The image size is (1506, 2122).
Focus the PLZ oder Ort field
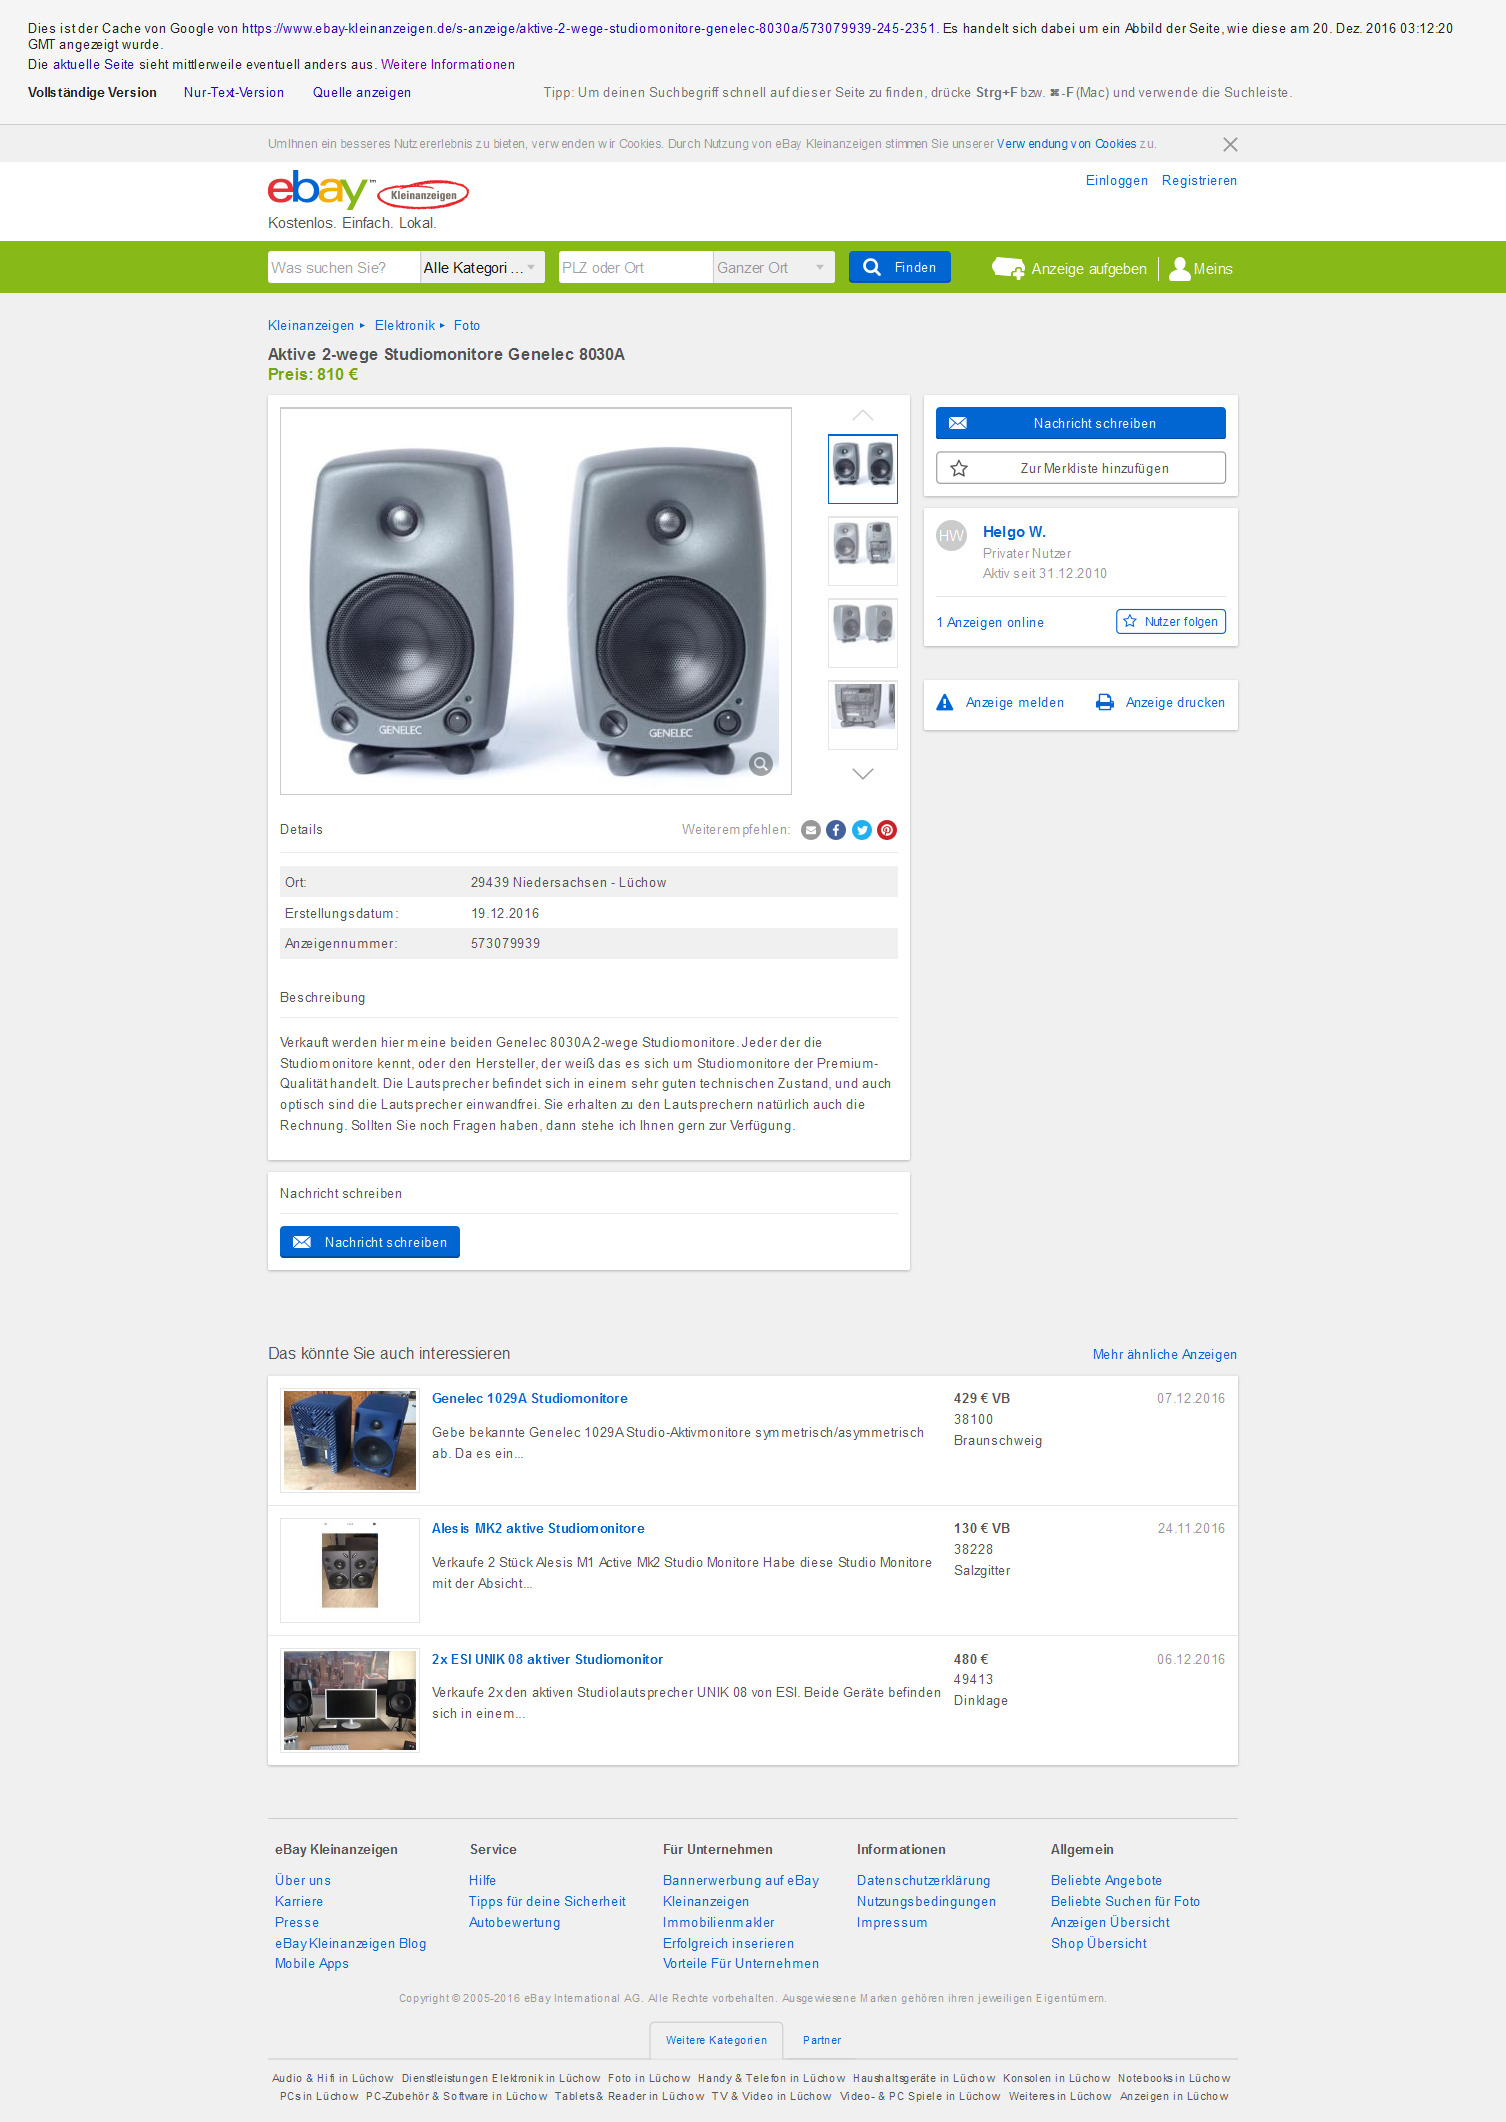point(636,267)
